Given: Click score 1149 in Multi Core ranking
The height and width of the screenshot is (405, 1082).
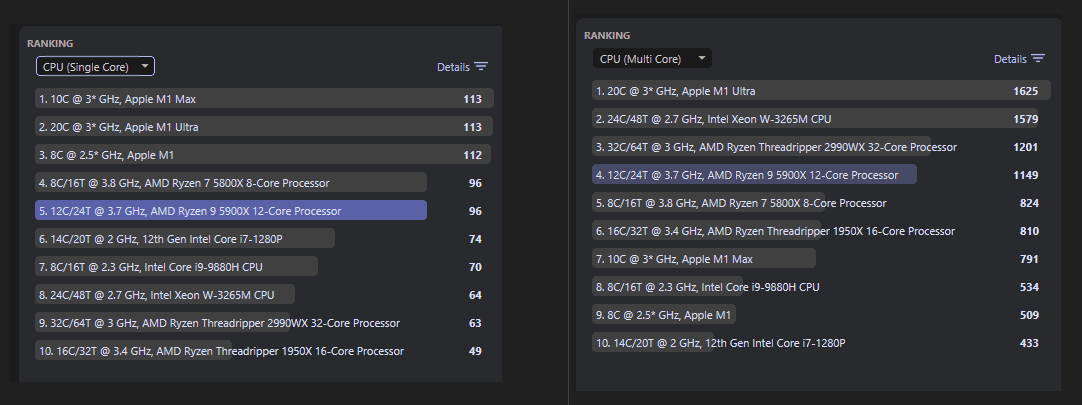Looking at the screenshot, I should (1025, 175).
